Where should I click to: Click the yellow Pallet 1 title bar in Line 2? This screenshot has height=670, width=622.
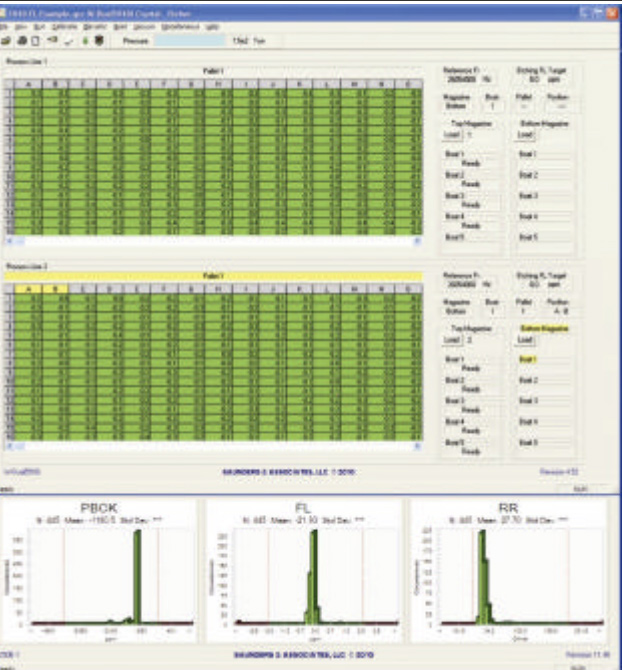coord(214,276)
